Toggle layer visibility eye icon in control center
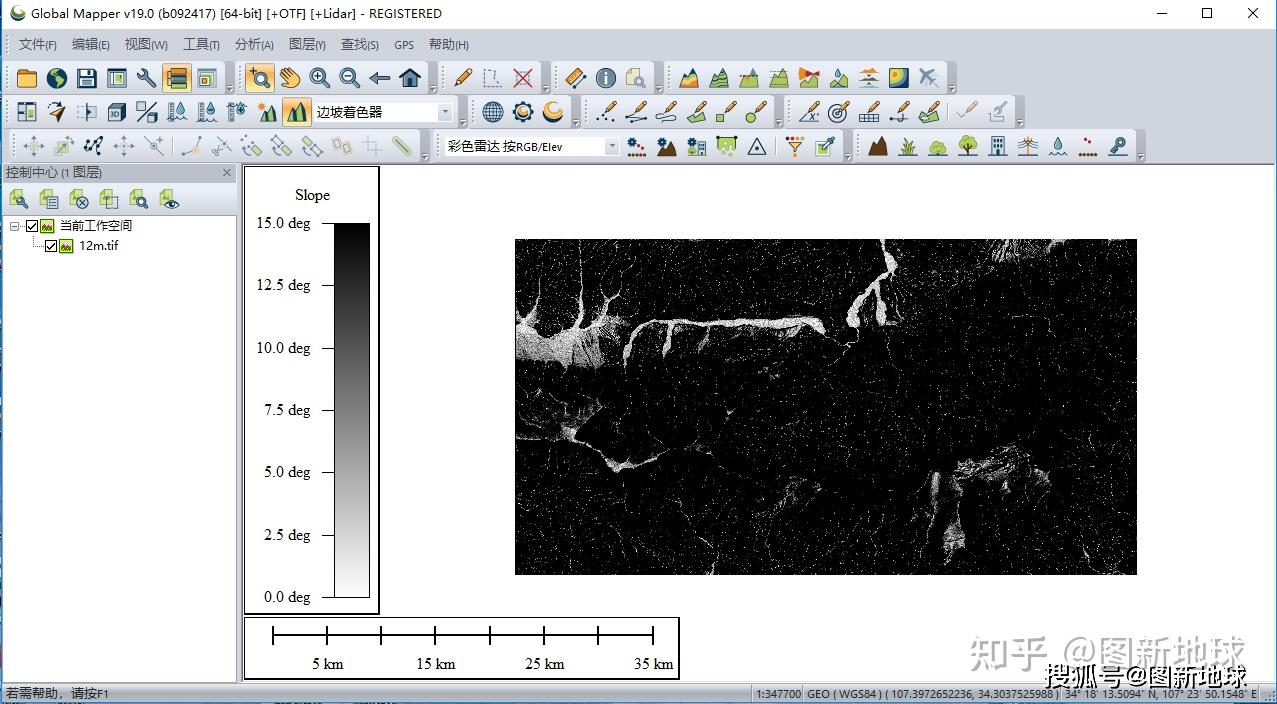This screenshot has height=704, width=1277. coord(170,200)
